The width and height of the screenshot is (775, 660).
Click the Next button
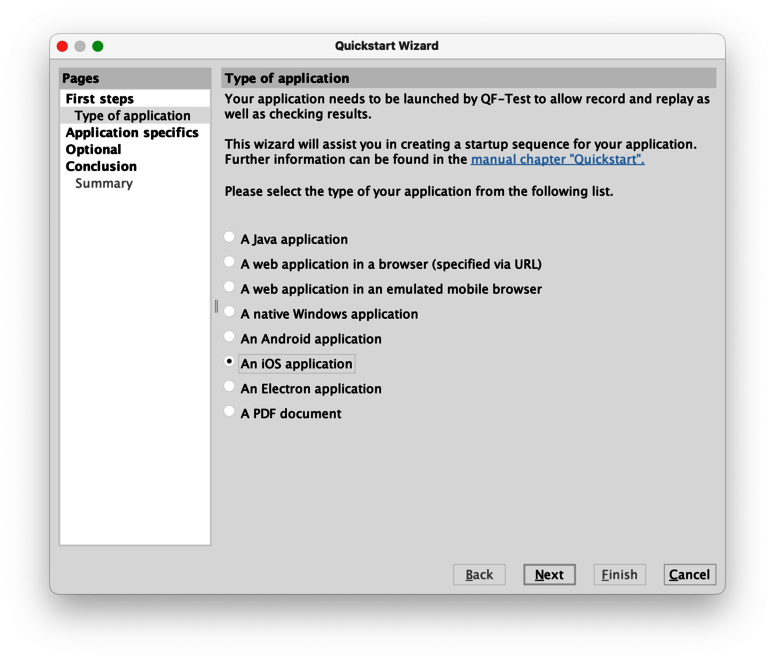(549, 575)
